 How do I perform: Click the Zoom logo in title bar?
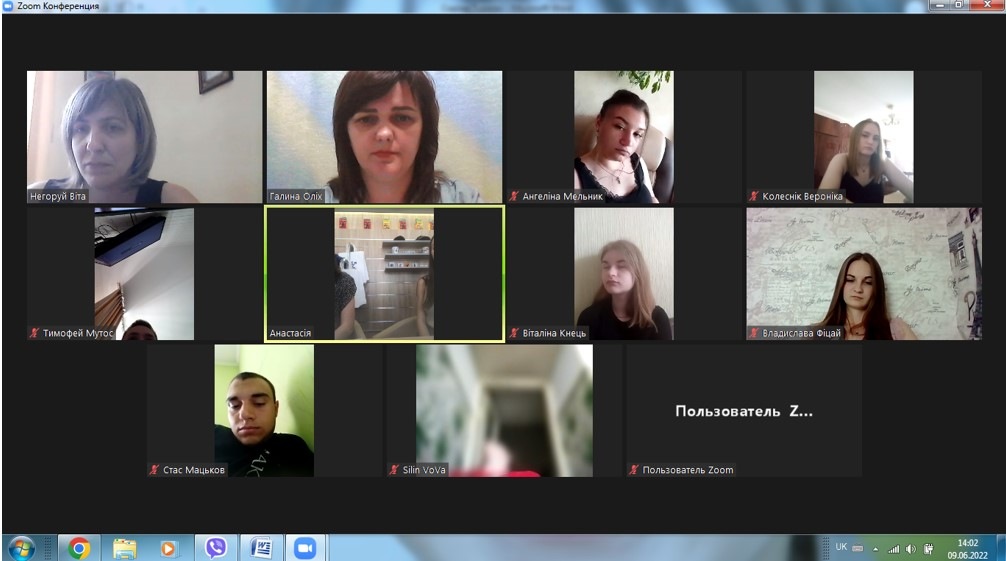(x=8, y=6)
